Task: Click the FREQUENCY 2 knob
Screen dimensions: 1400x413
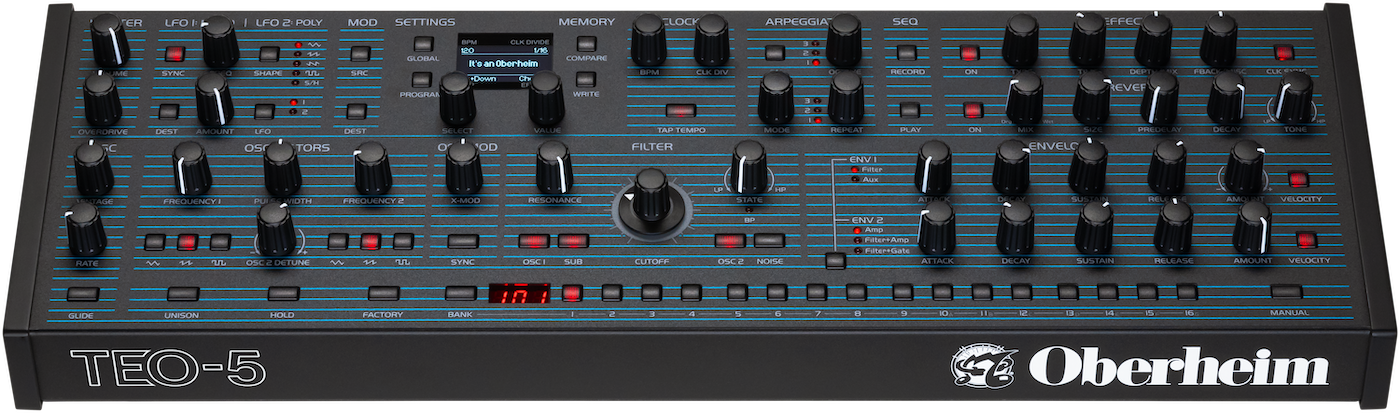Action: (371, 168)
